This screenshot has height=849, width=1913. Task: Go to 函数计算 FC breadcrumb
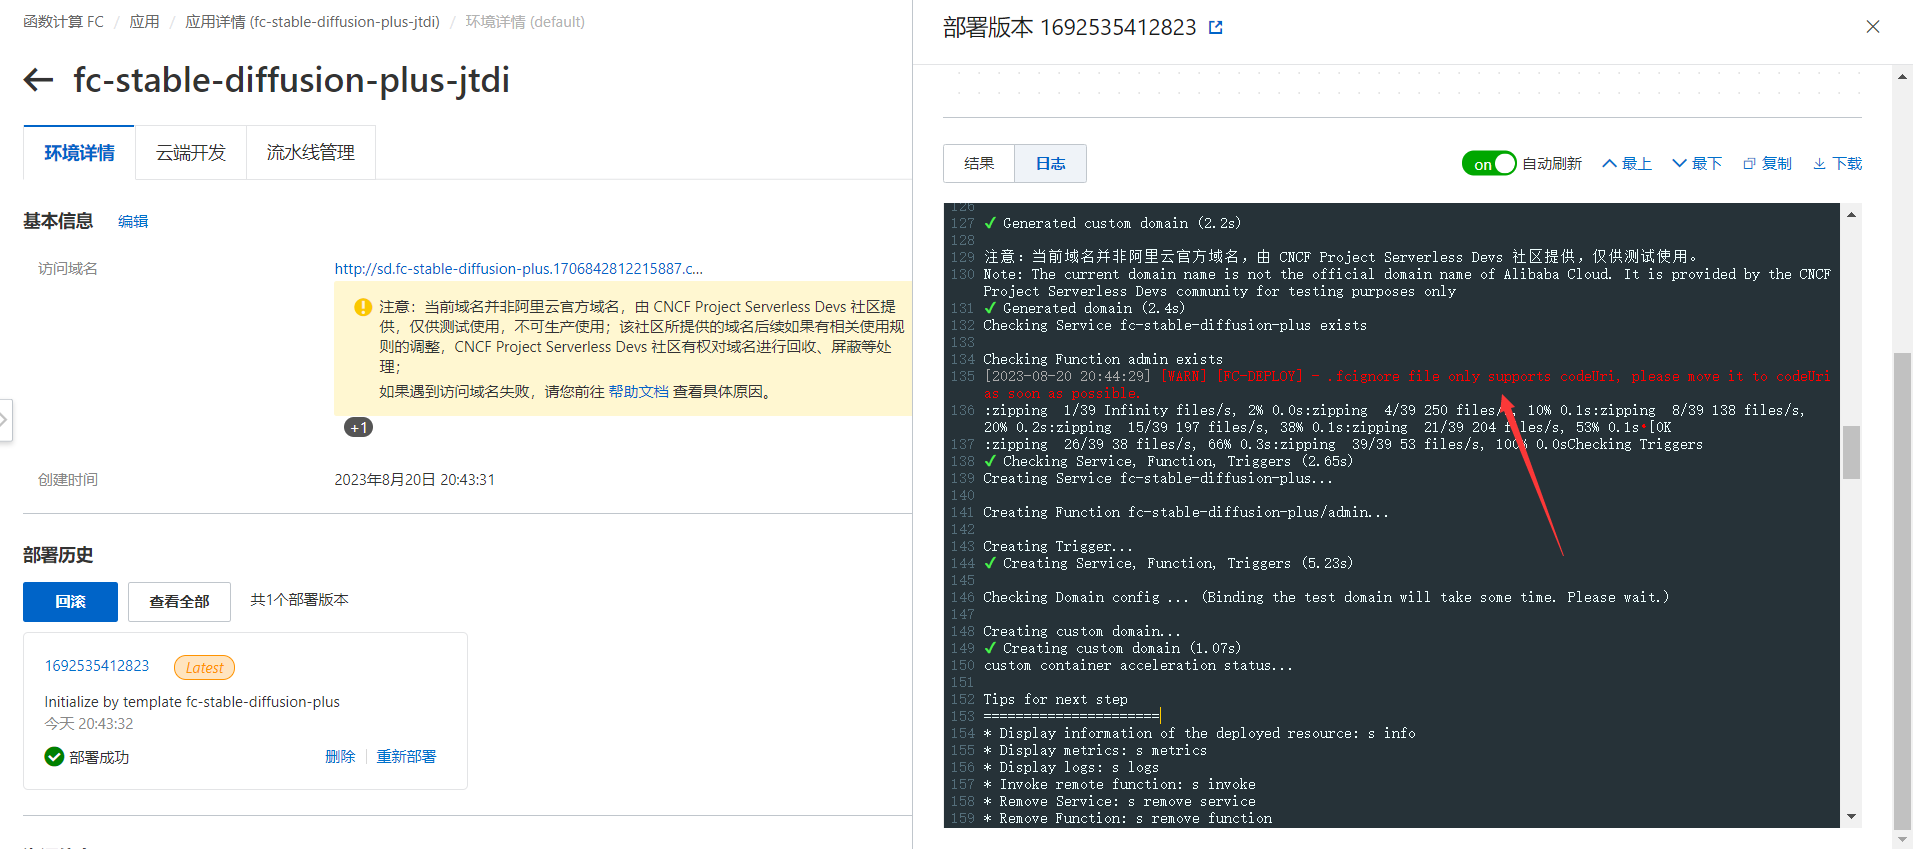[x=63, y=22]
